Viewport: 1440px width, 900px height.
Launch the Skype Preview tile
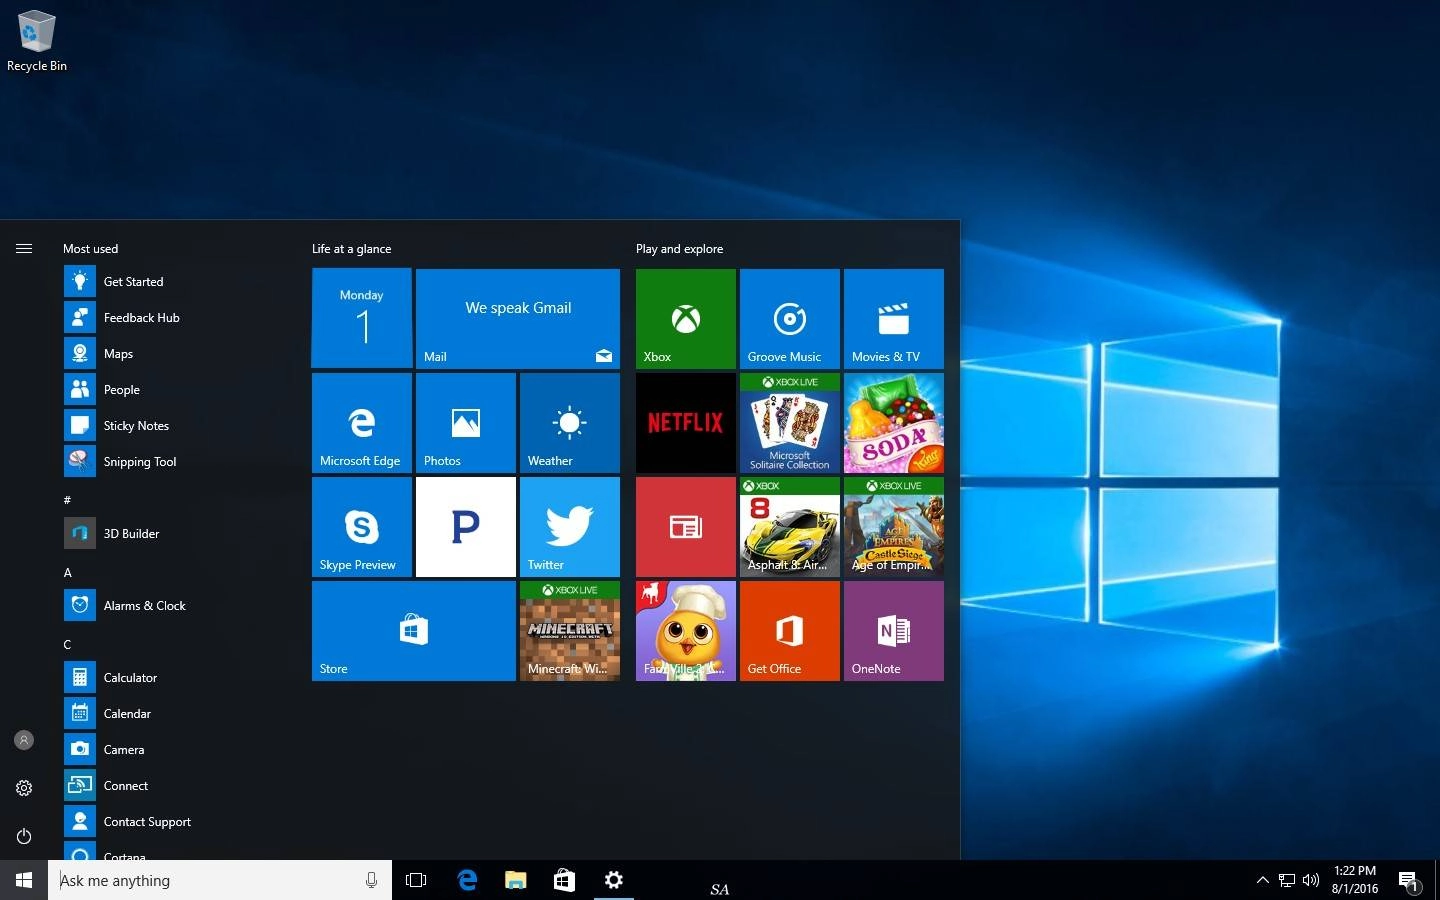362,526
